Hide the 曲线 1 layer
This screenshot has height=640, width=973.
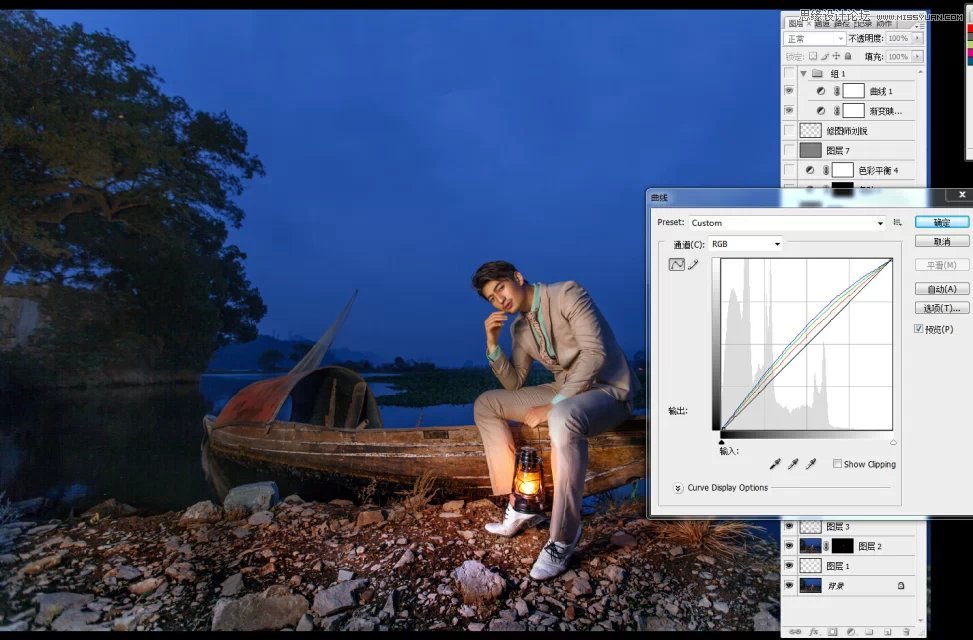789,91
